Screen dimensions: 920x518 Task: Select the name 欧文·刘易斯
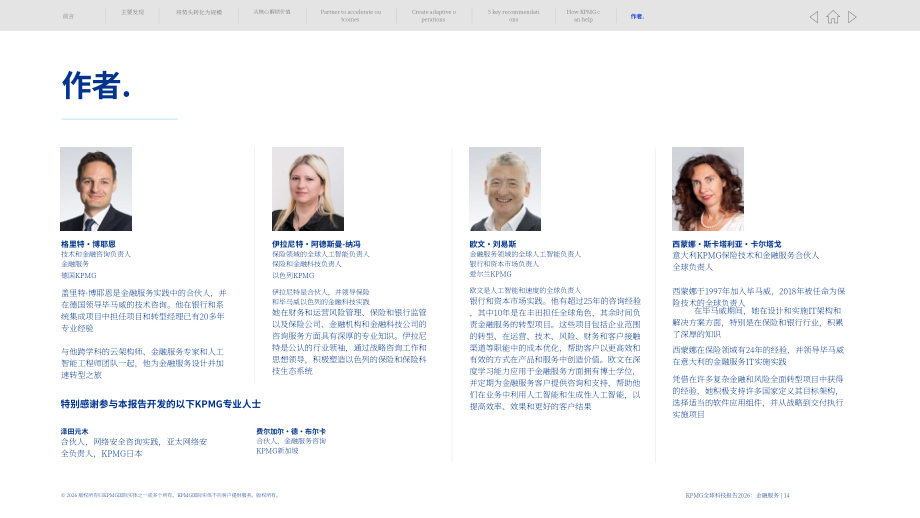point(493,244)
